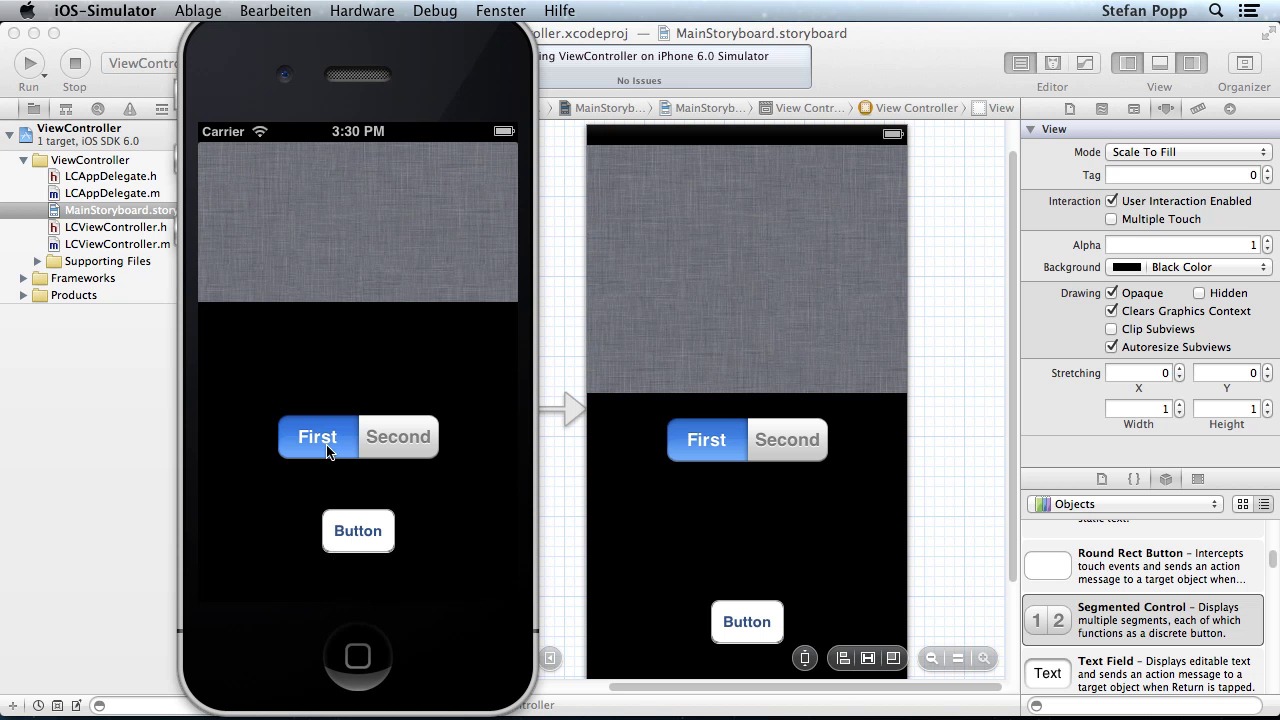Toggle the Utilities pane view icon
This screenshot has height=720, width=1280.
tap(1192, 63)
